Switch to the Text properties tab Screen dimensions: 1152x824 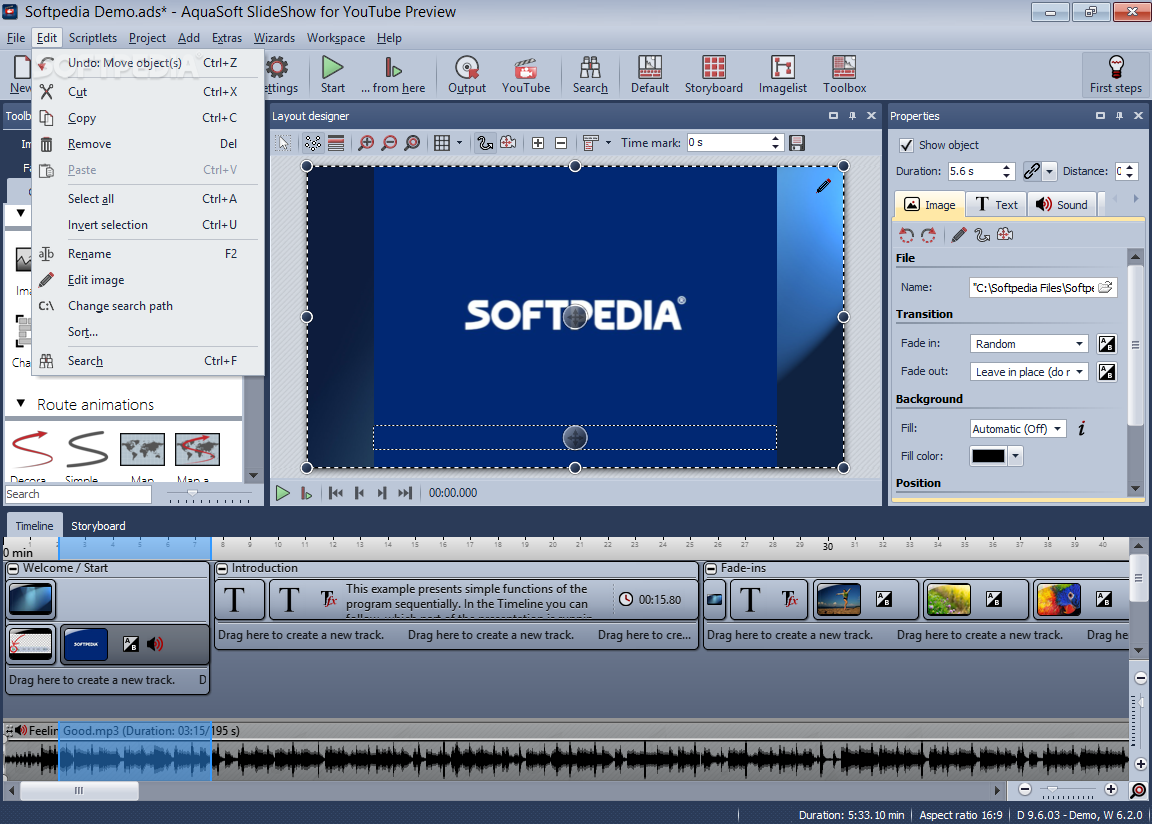(x=996, y=205)
